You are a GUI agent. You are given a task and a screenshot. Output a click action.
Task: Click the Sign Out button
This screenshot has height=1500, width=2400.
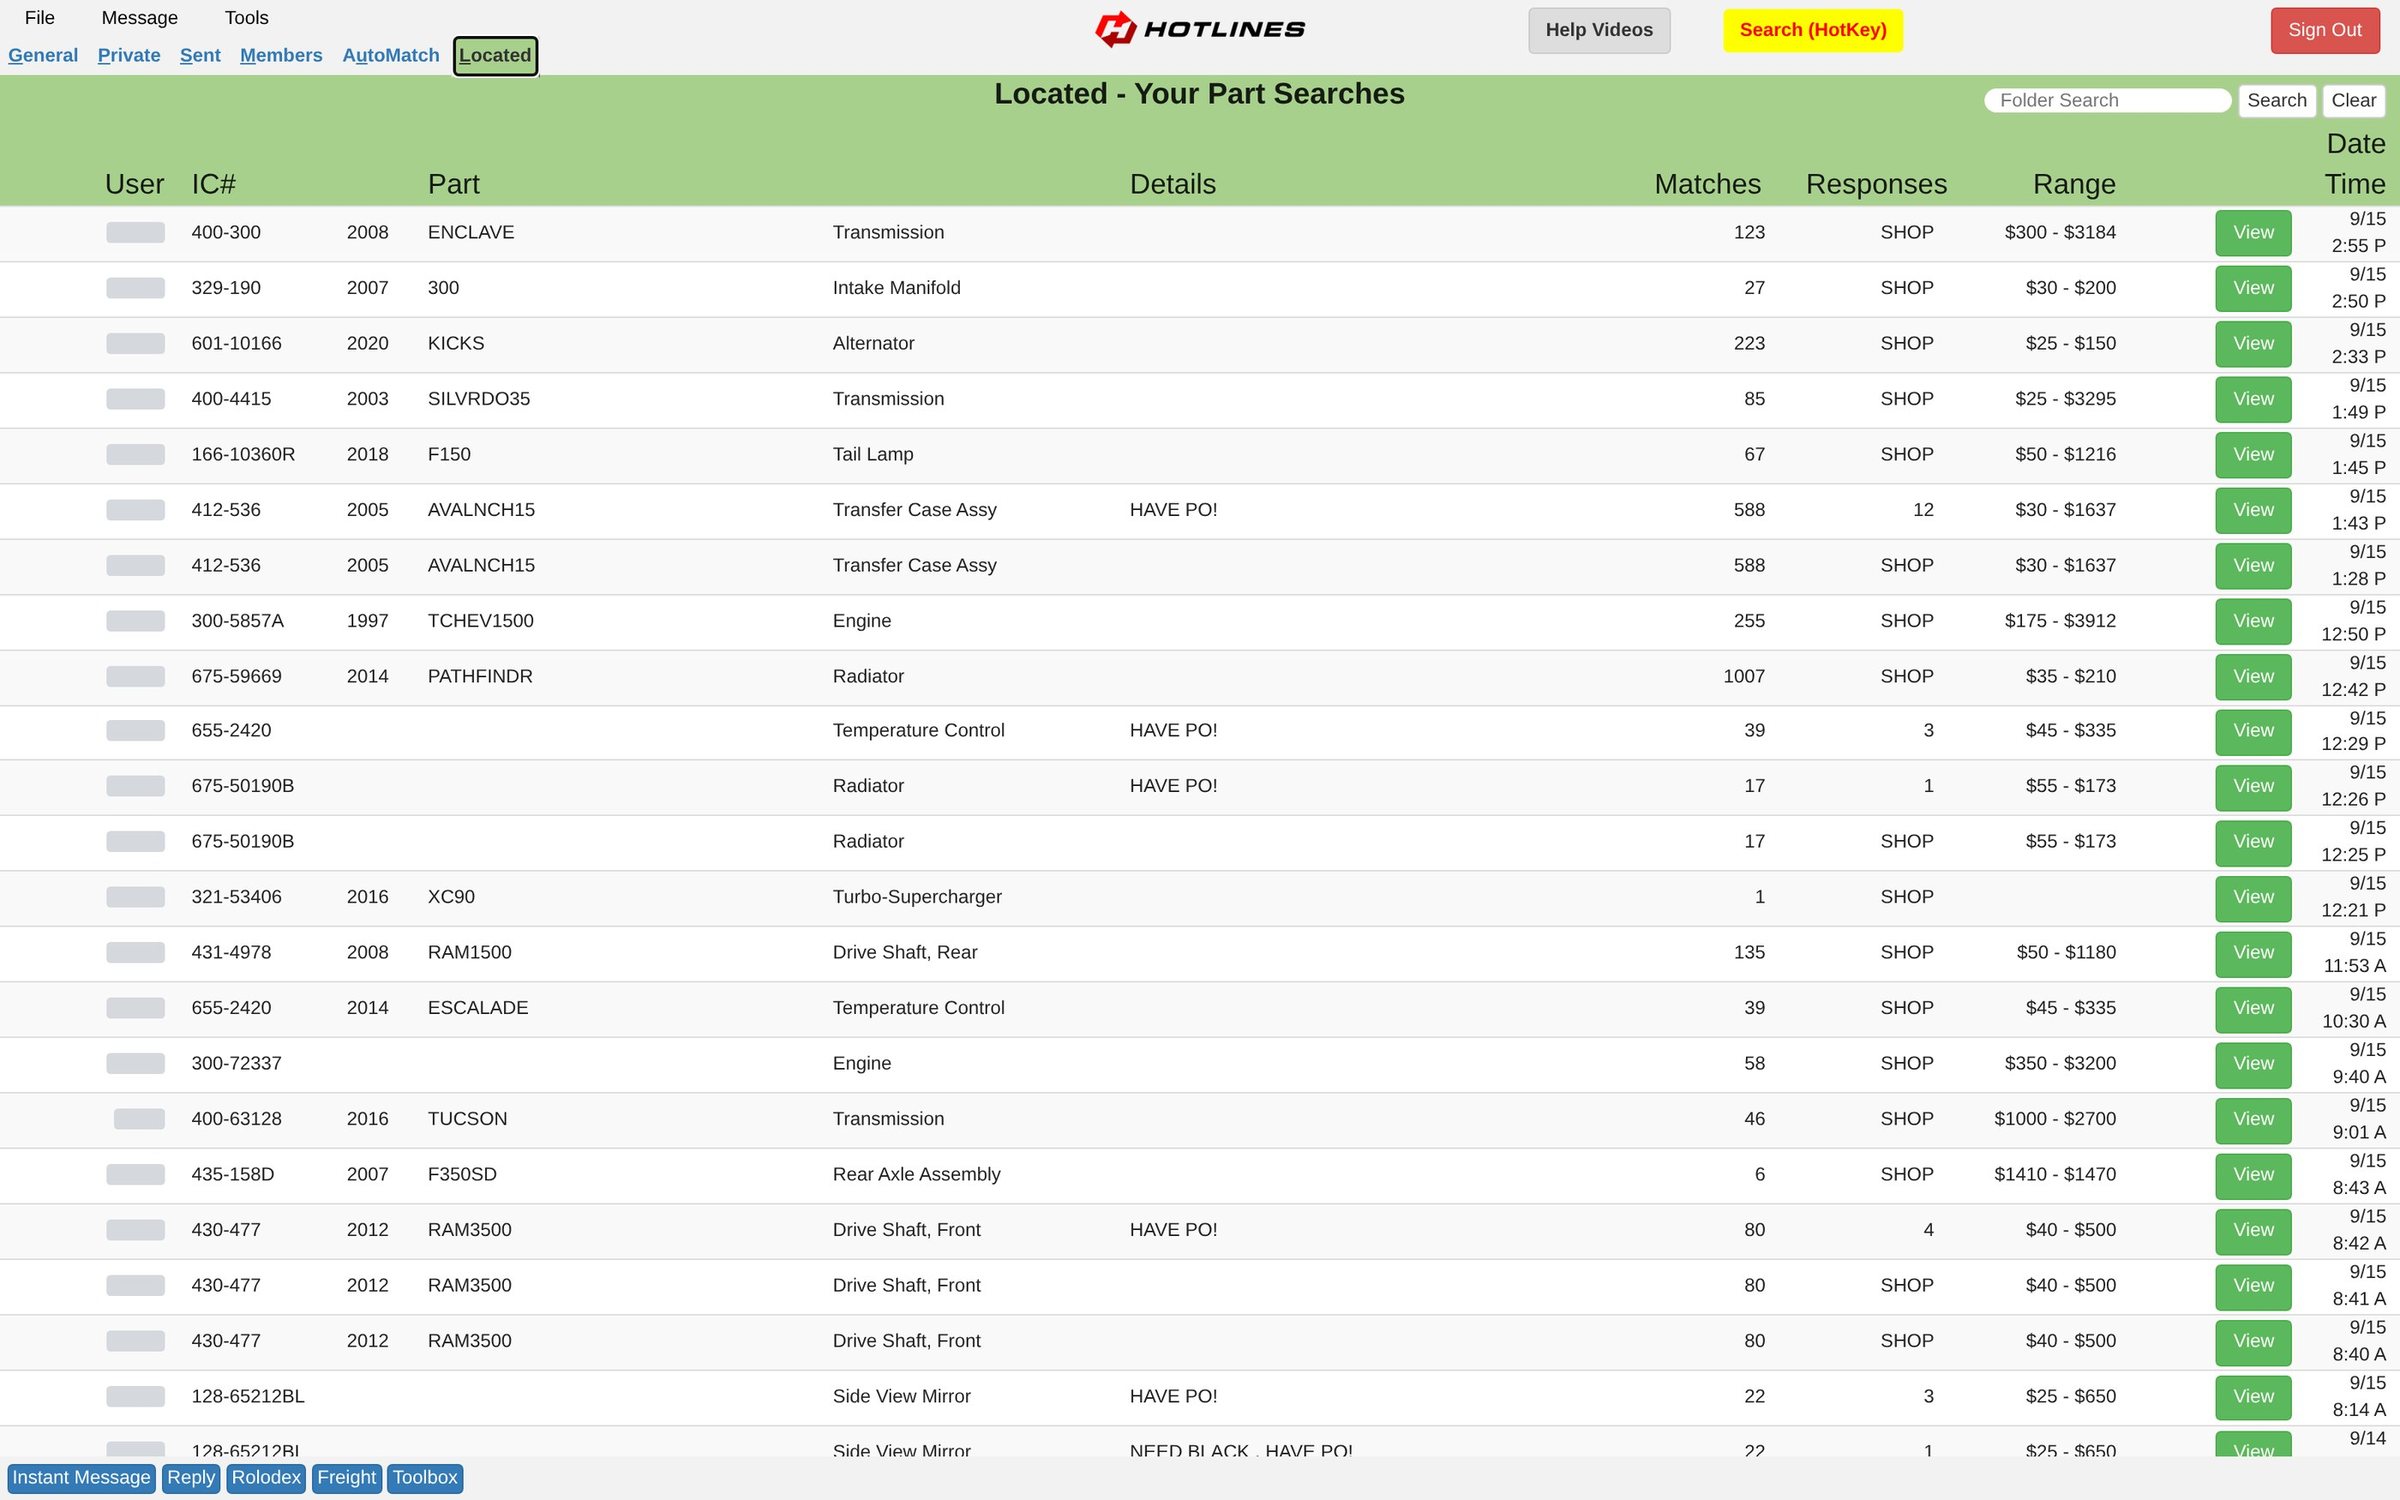(2325, 30)
